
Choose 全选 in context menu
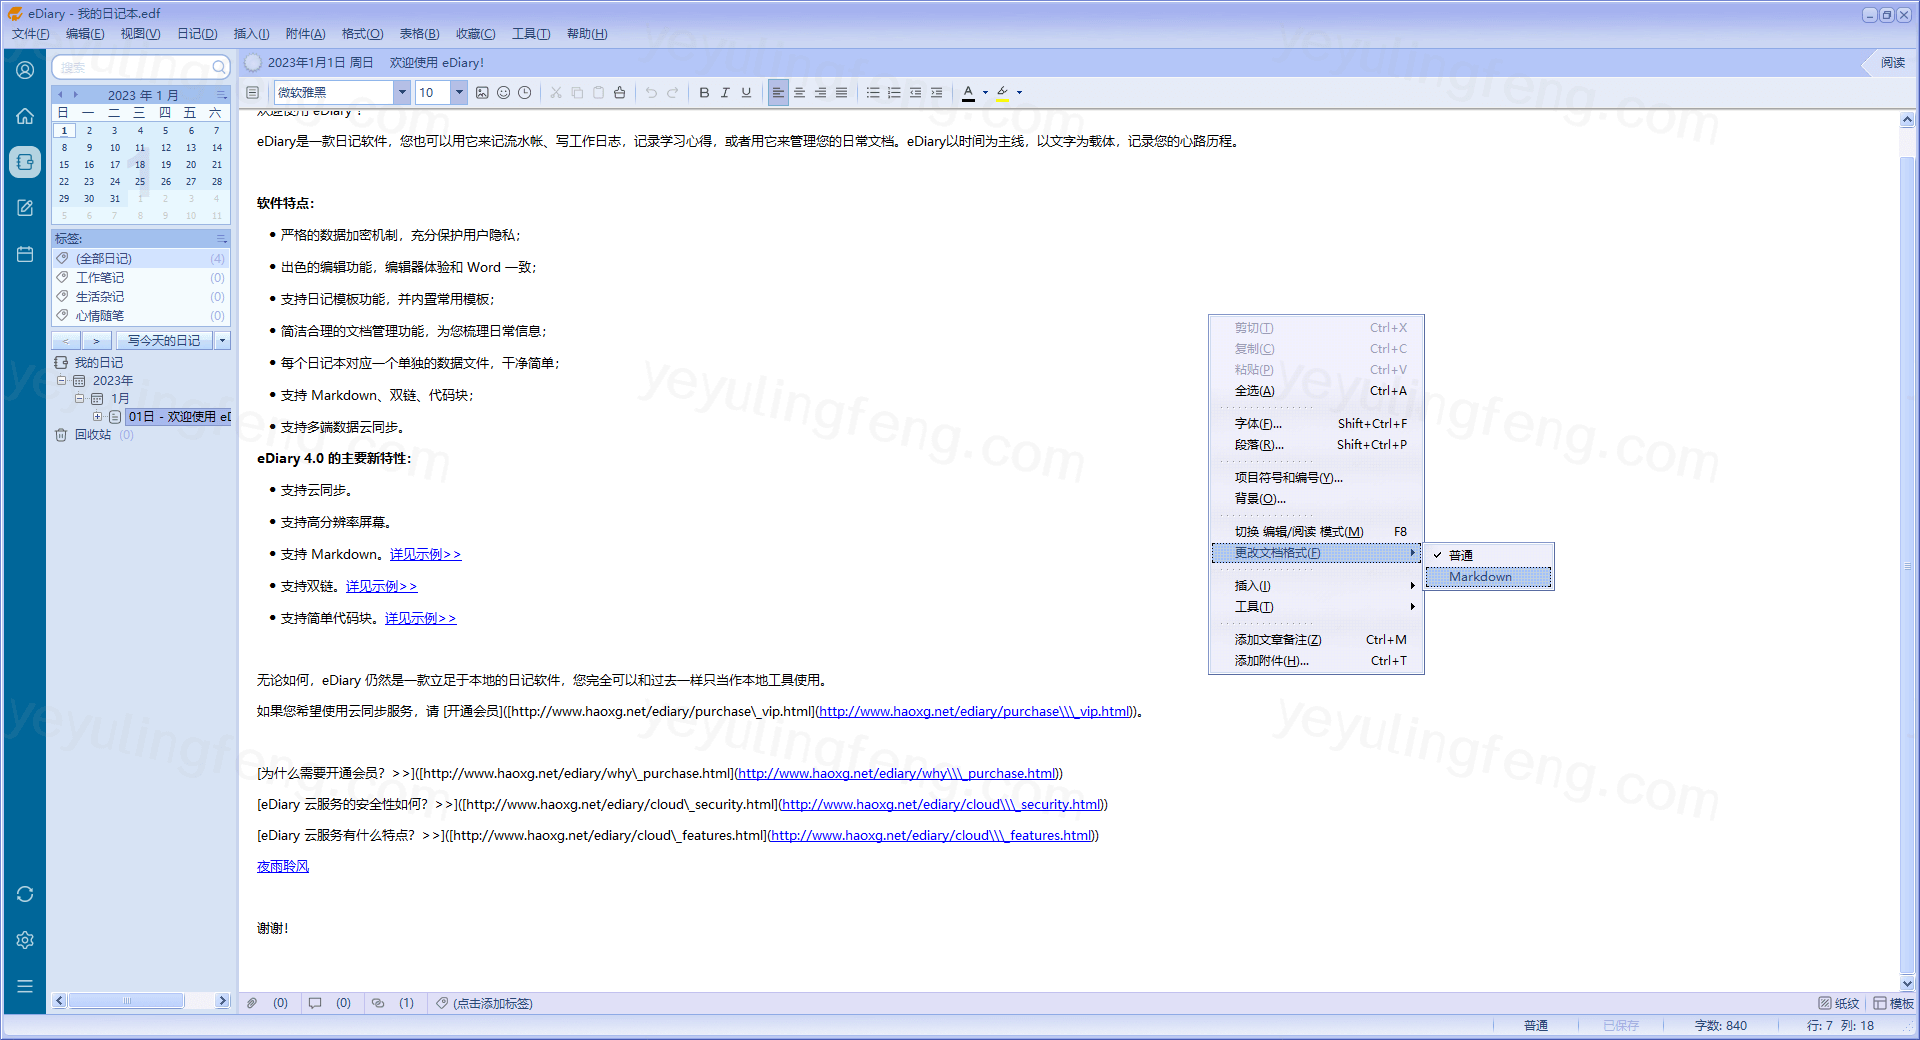pyautogui.click(x=1316, y=391)
